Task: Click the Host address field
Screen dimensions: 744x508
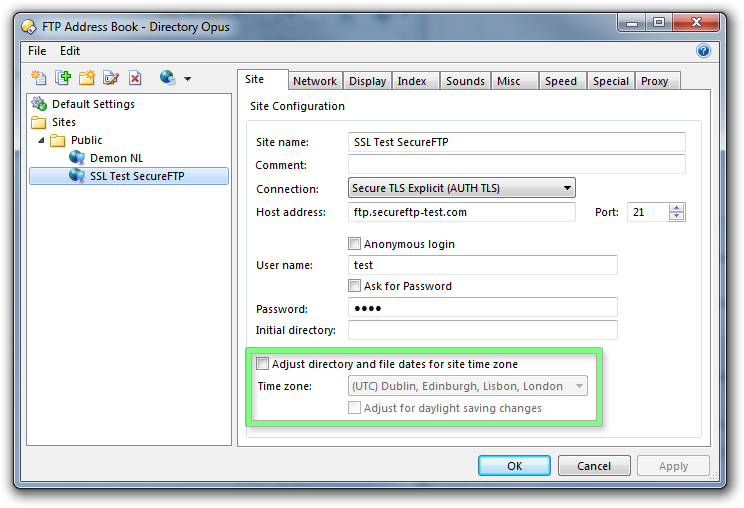Action: point(462,212)
